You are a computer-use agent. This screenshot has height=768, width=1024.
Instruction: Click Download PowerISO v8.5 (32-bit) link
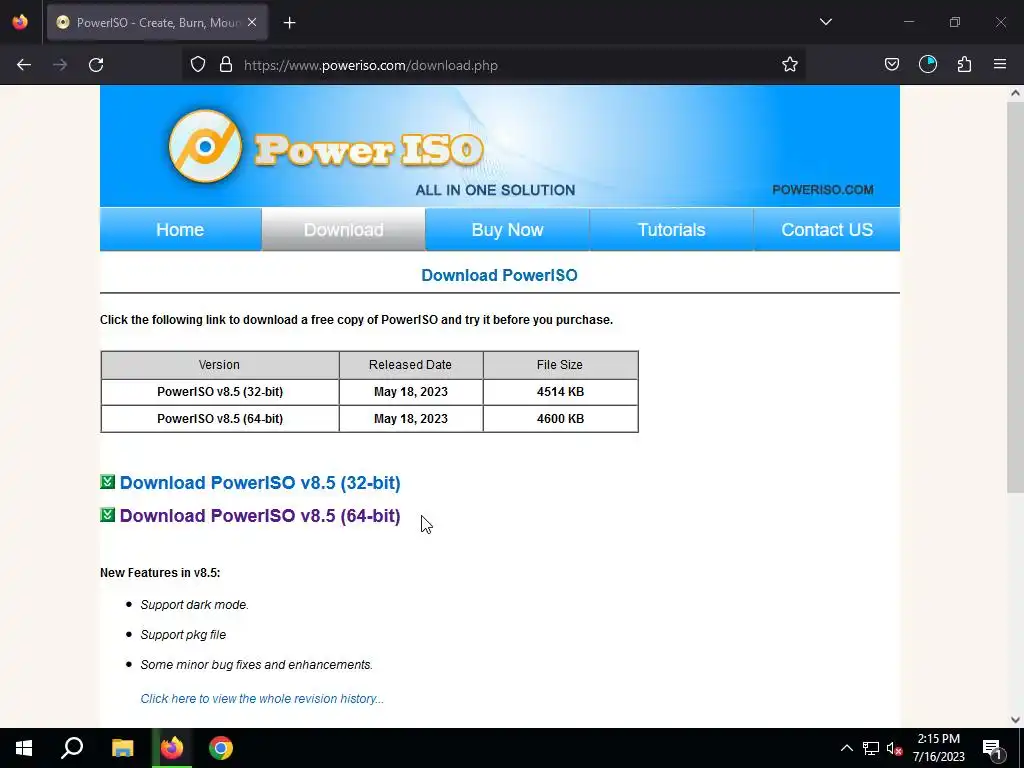260,483
